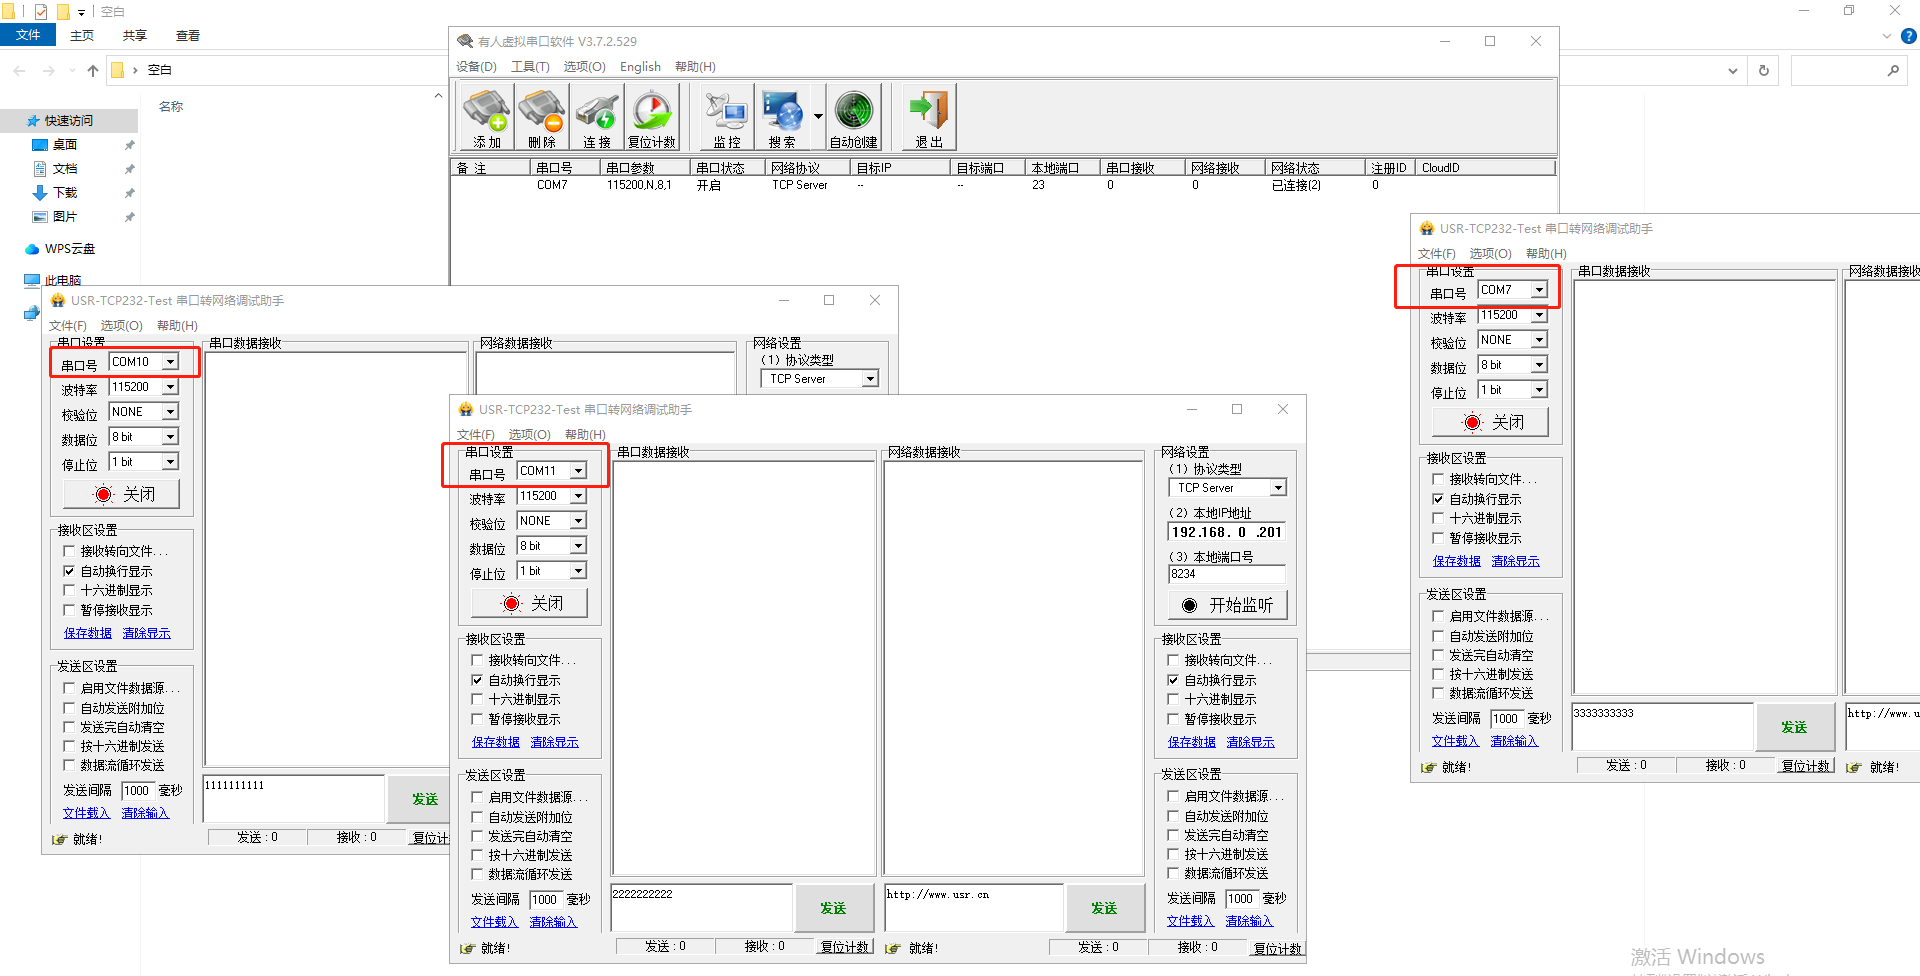
Task: Open the 监控 (Monitor) toolbar icon
Action: [727, 118]
